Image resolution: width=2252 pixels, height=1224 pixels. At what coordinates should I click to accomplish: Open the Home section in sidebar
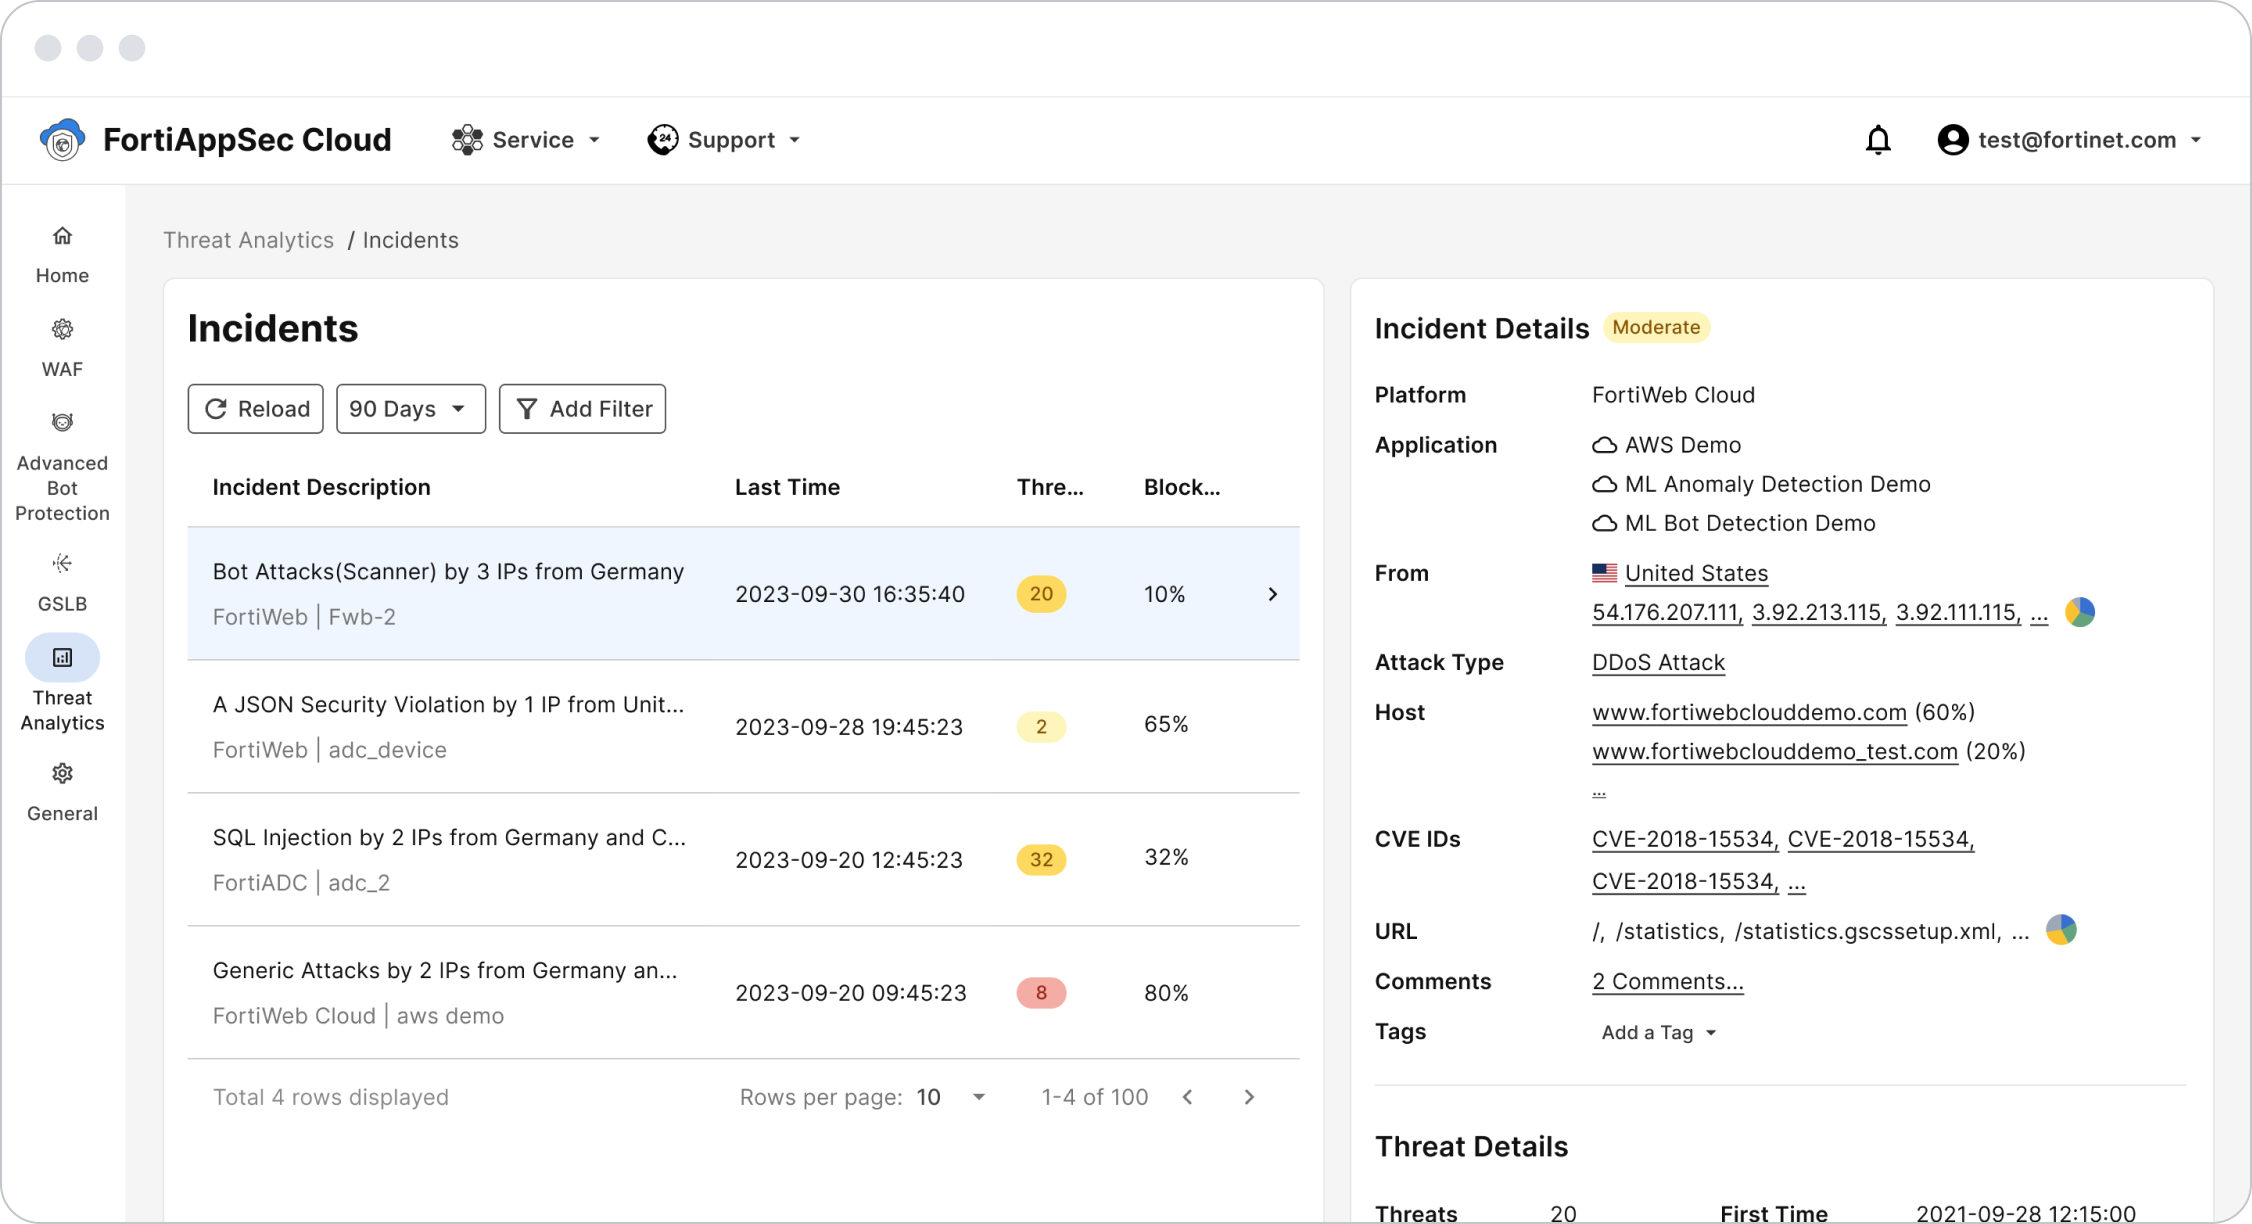[62, 253]
